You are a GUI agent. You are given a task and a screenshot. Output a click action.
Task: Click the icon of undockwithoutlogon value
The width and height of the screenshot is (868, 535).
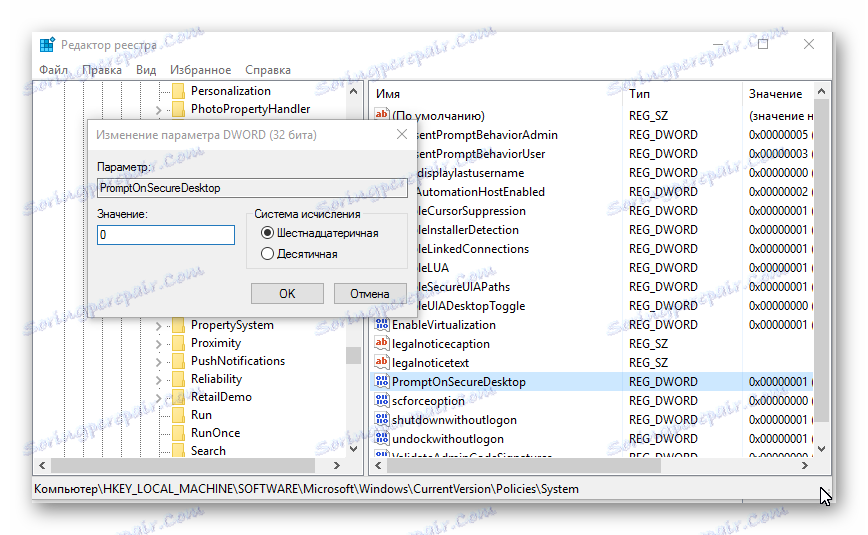(381, 438)
